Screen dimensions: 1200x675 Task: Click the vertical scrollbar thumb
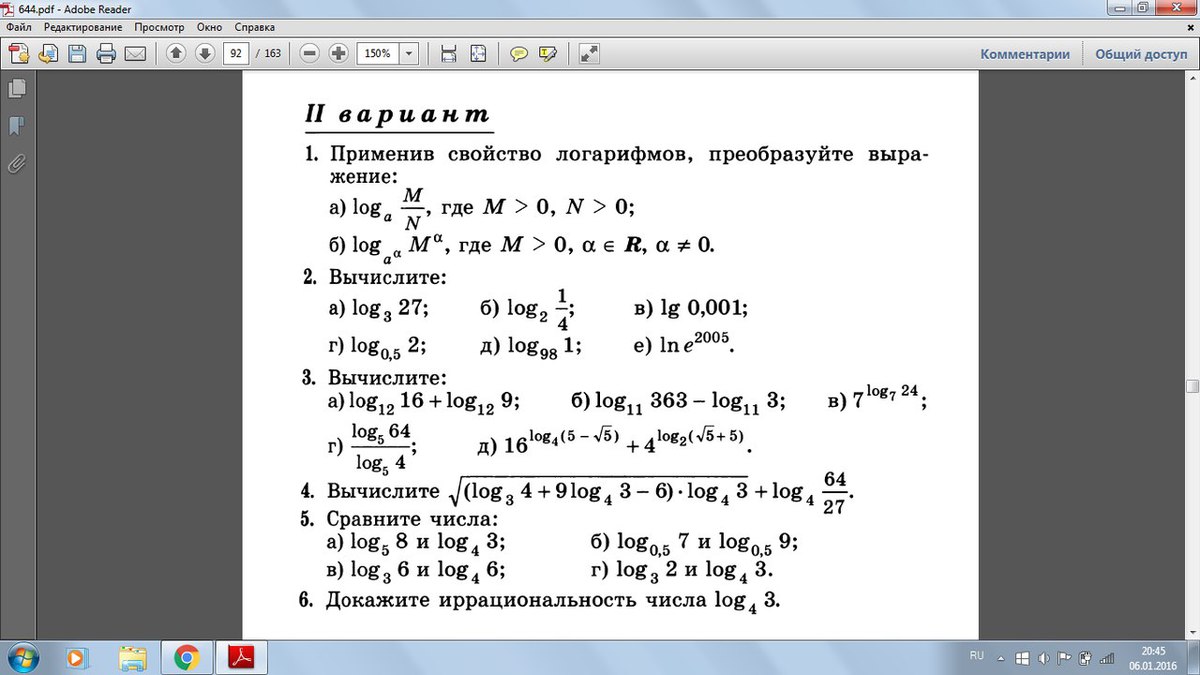coord(1192,386)
